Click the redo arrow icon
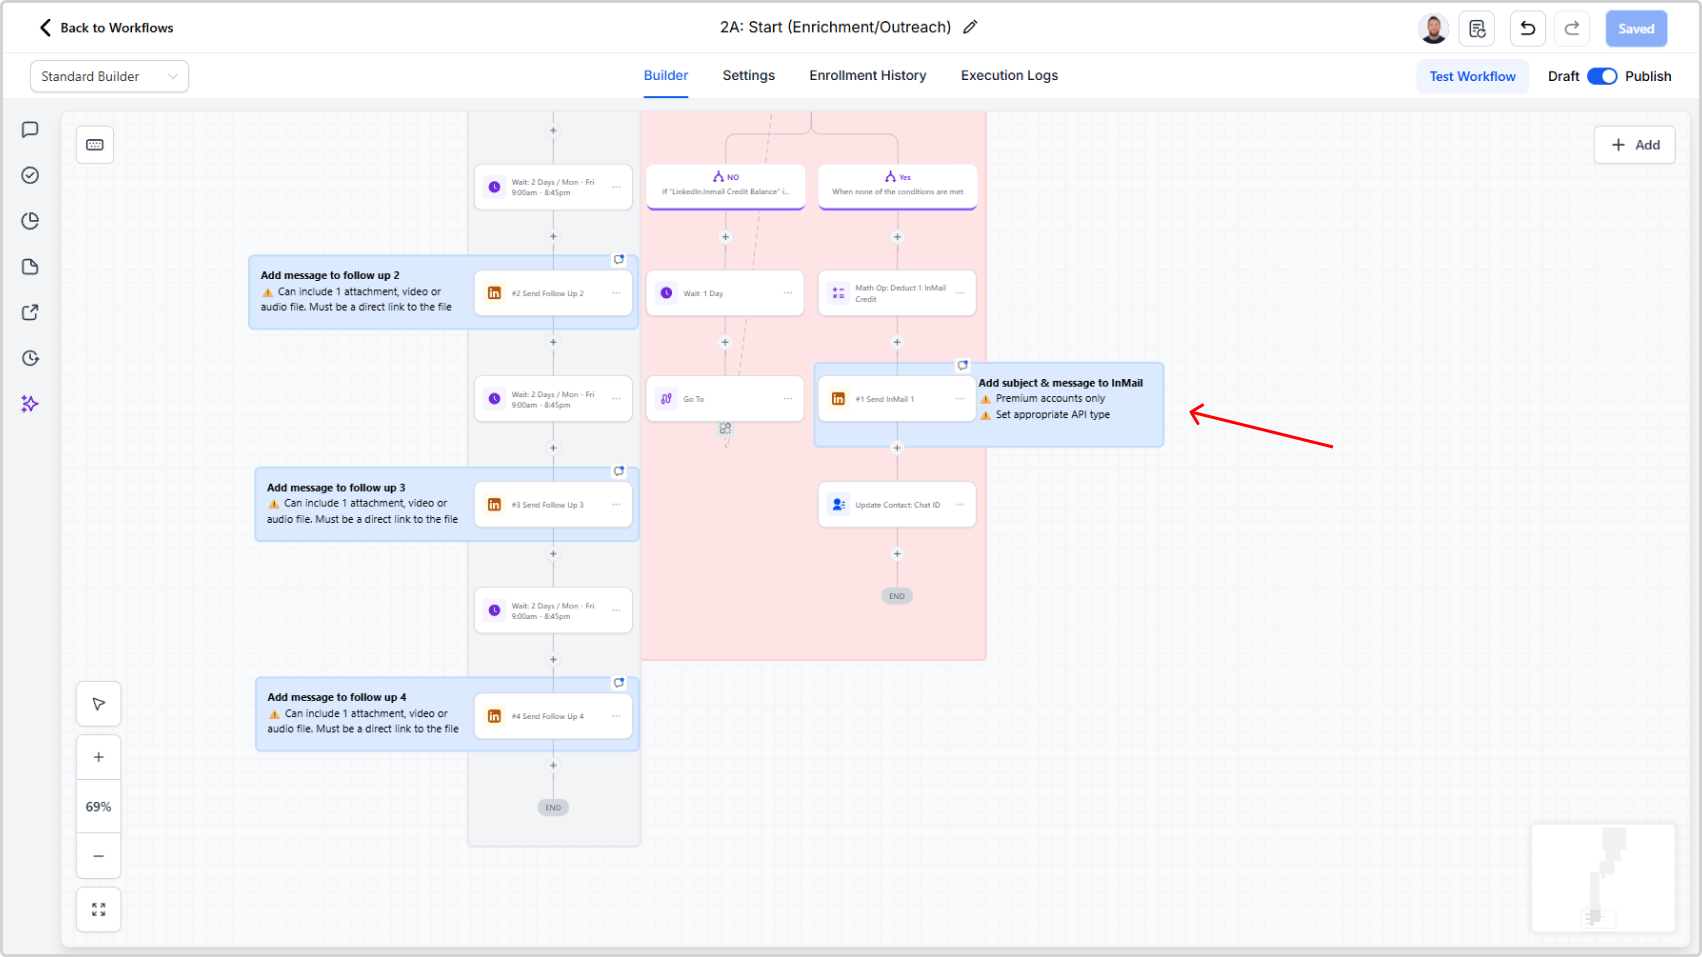Image resolution: width=1702 pixels, height=957 pixels. click(x=1572, y=29)
